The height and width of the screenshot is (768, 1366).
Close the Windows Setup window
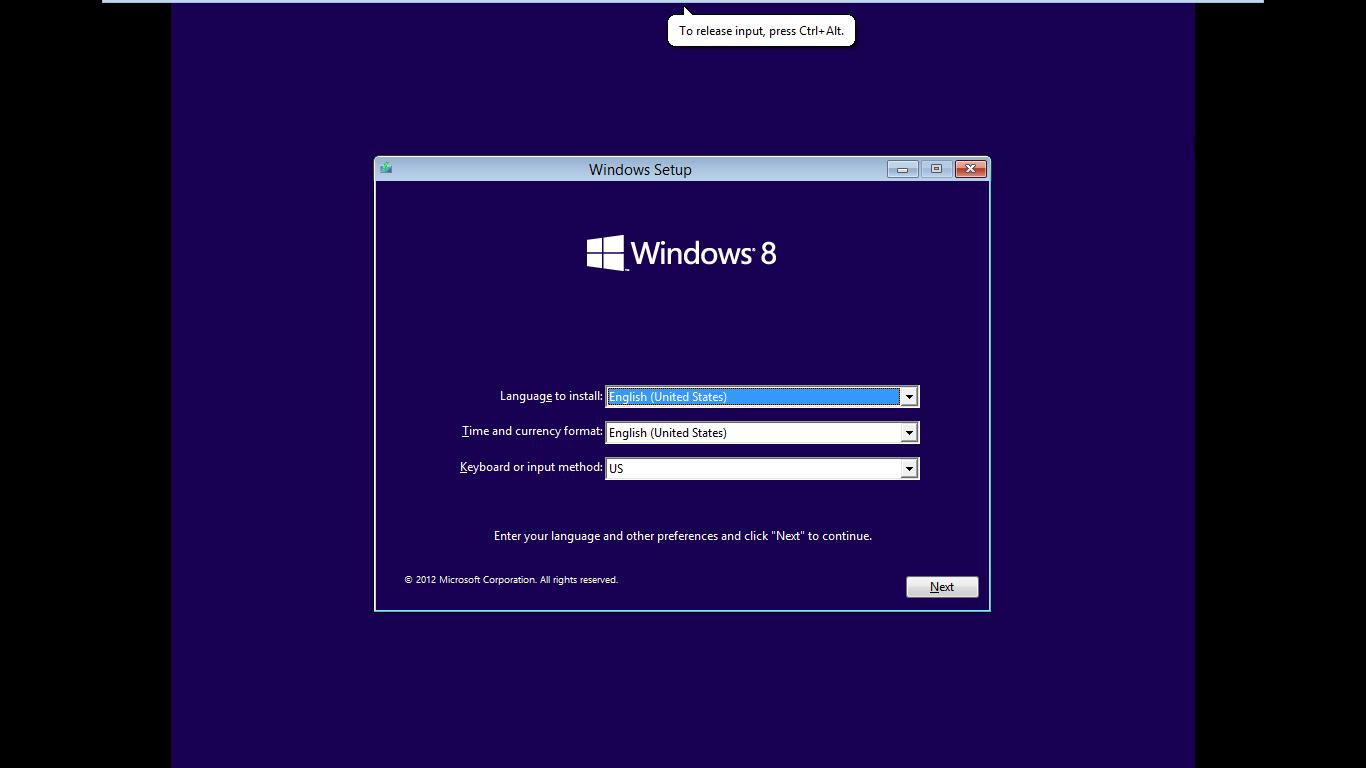[970, 169]
